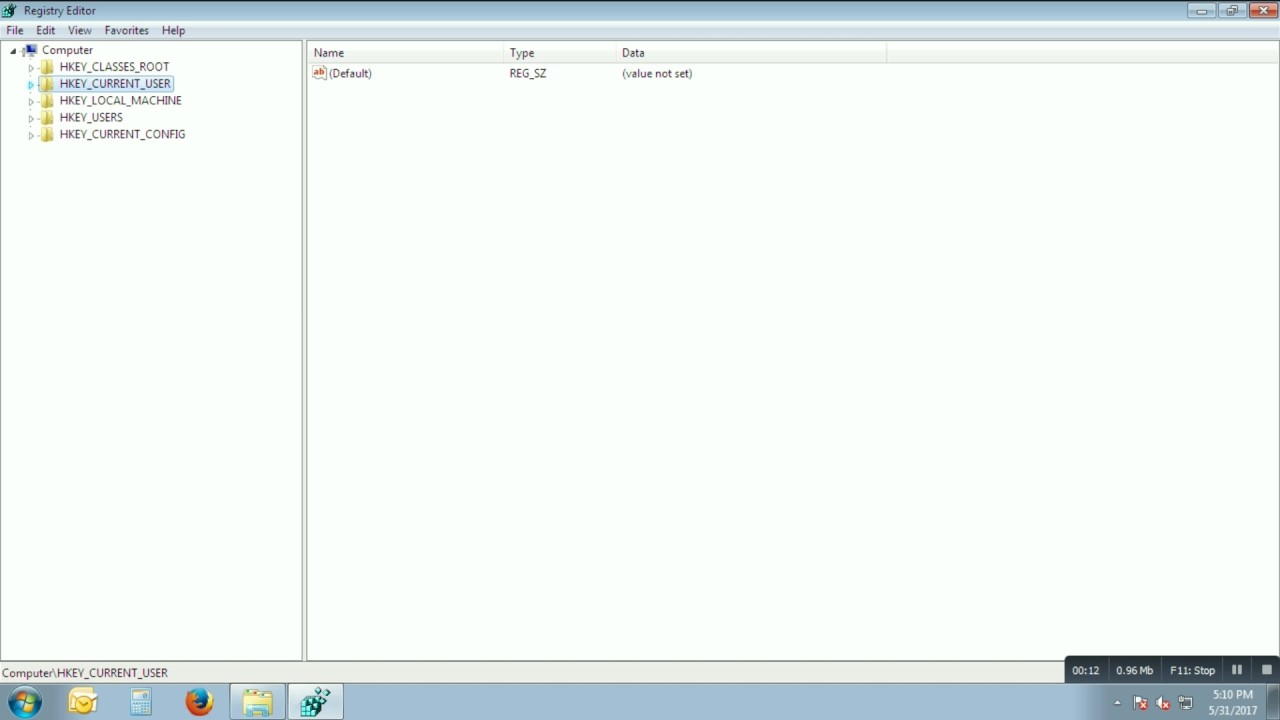Screen dimensions: 1280x720
Task: Click the (value not set) data cell
Action: pos(657,73)
